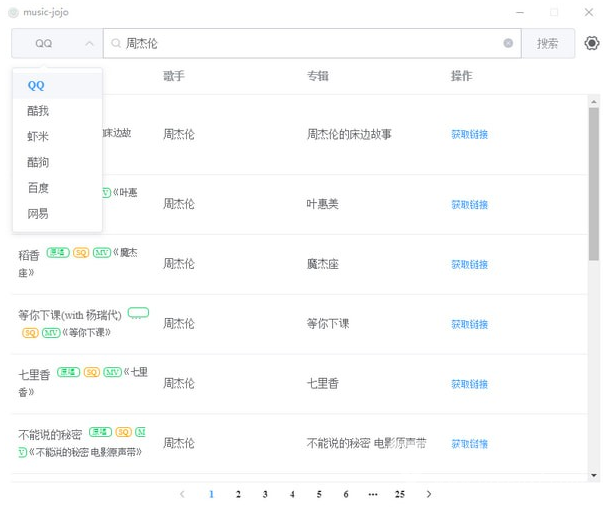Clear the search field with the X icon
The image size is (603, 507).
(x=508, y=43)
